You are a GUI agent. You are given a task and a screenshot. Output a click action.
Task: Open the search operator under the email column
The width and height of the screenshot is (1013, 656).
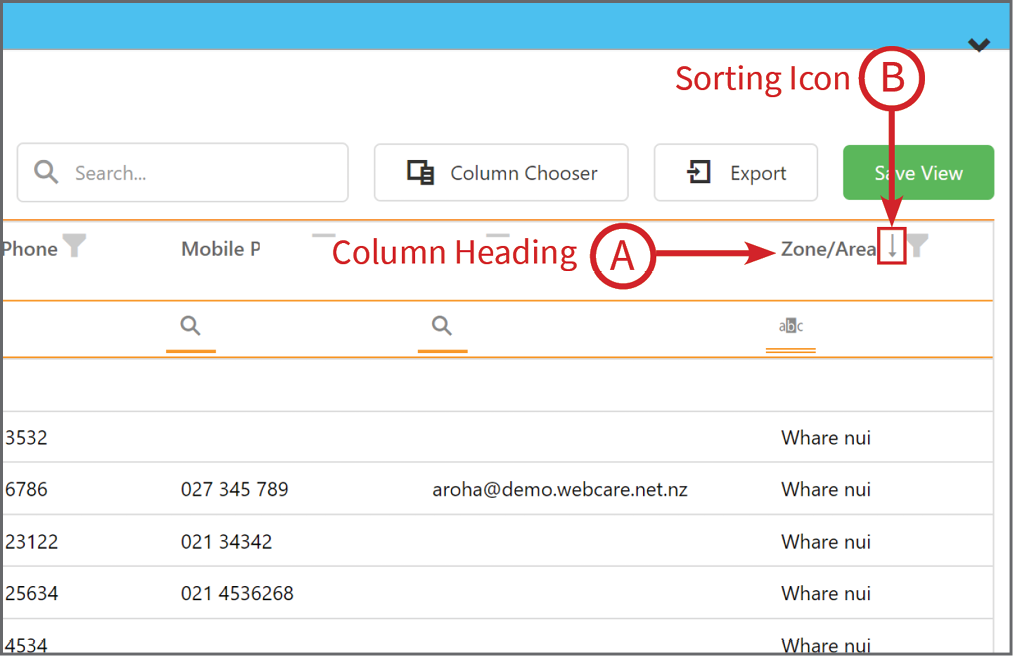pos(442,326)
